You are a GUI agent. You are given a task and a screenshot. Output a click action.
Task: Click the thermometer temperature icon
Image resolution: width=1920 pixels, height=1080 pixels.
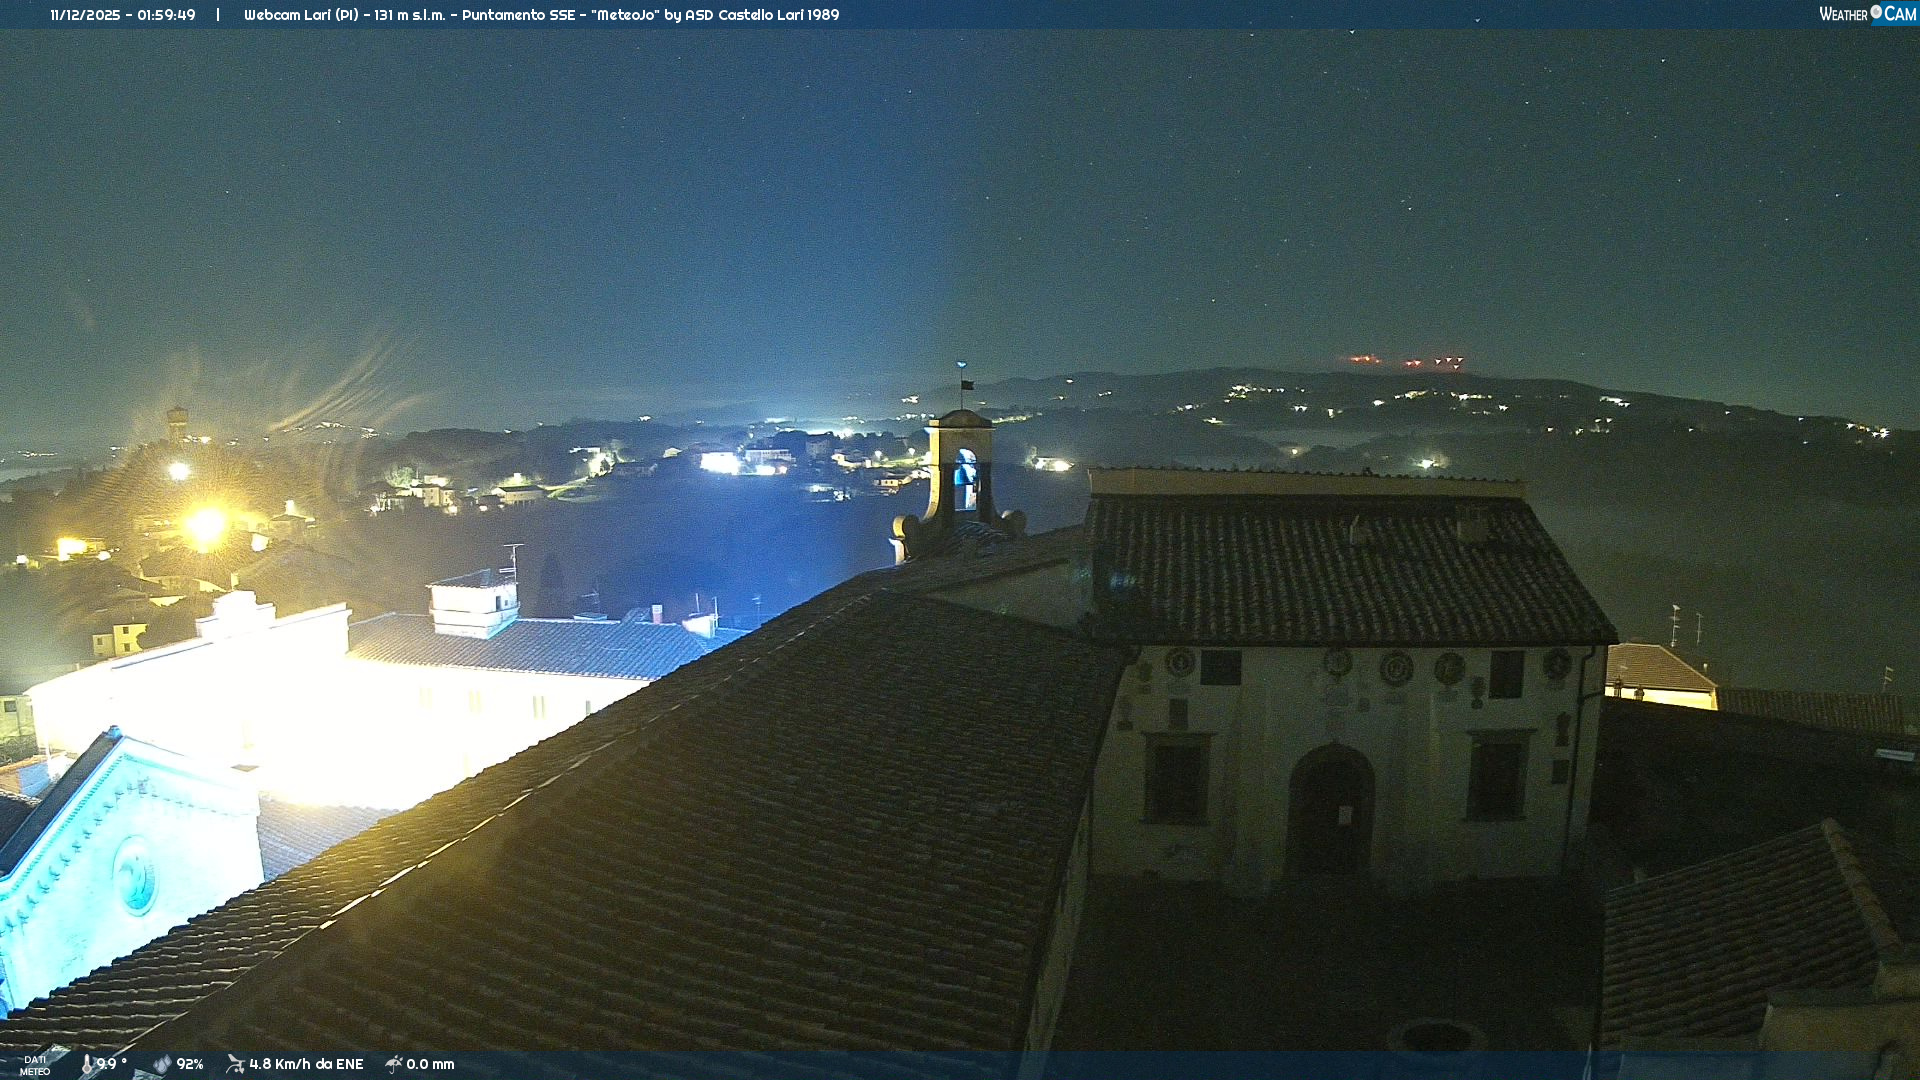(87, 1064)
